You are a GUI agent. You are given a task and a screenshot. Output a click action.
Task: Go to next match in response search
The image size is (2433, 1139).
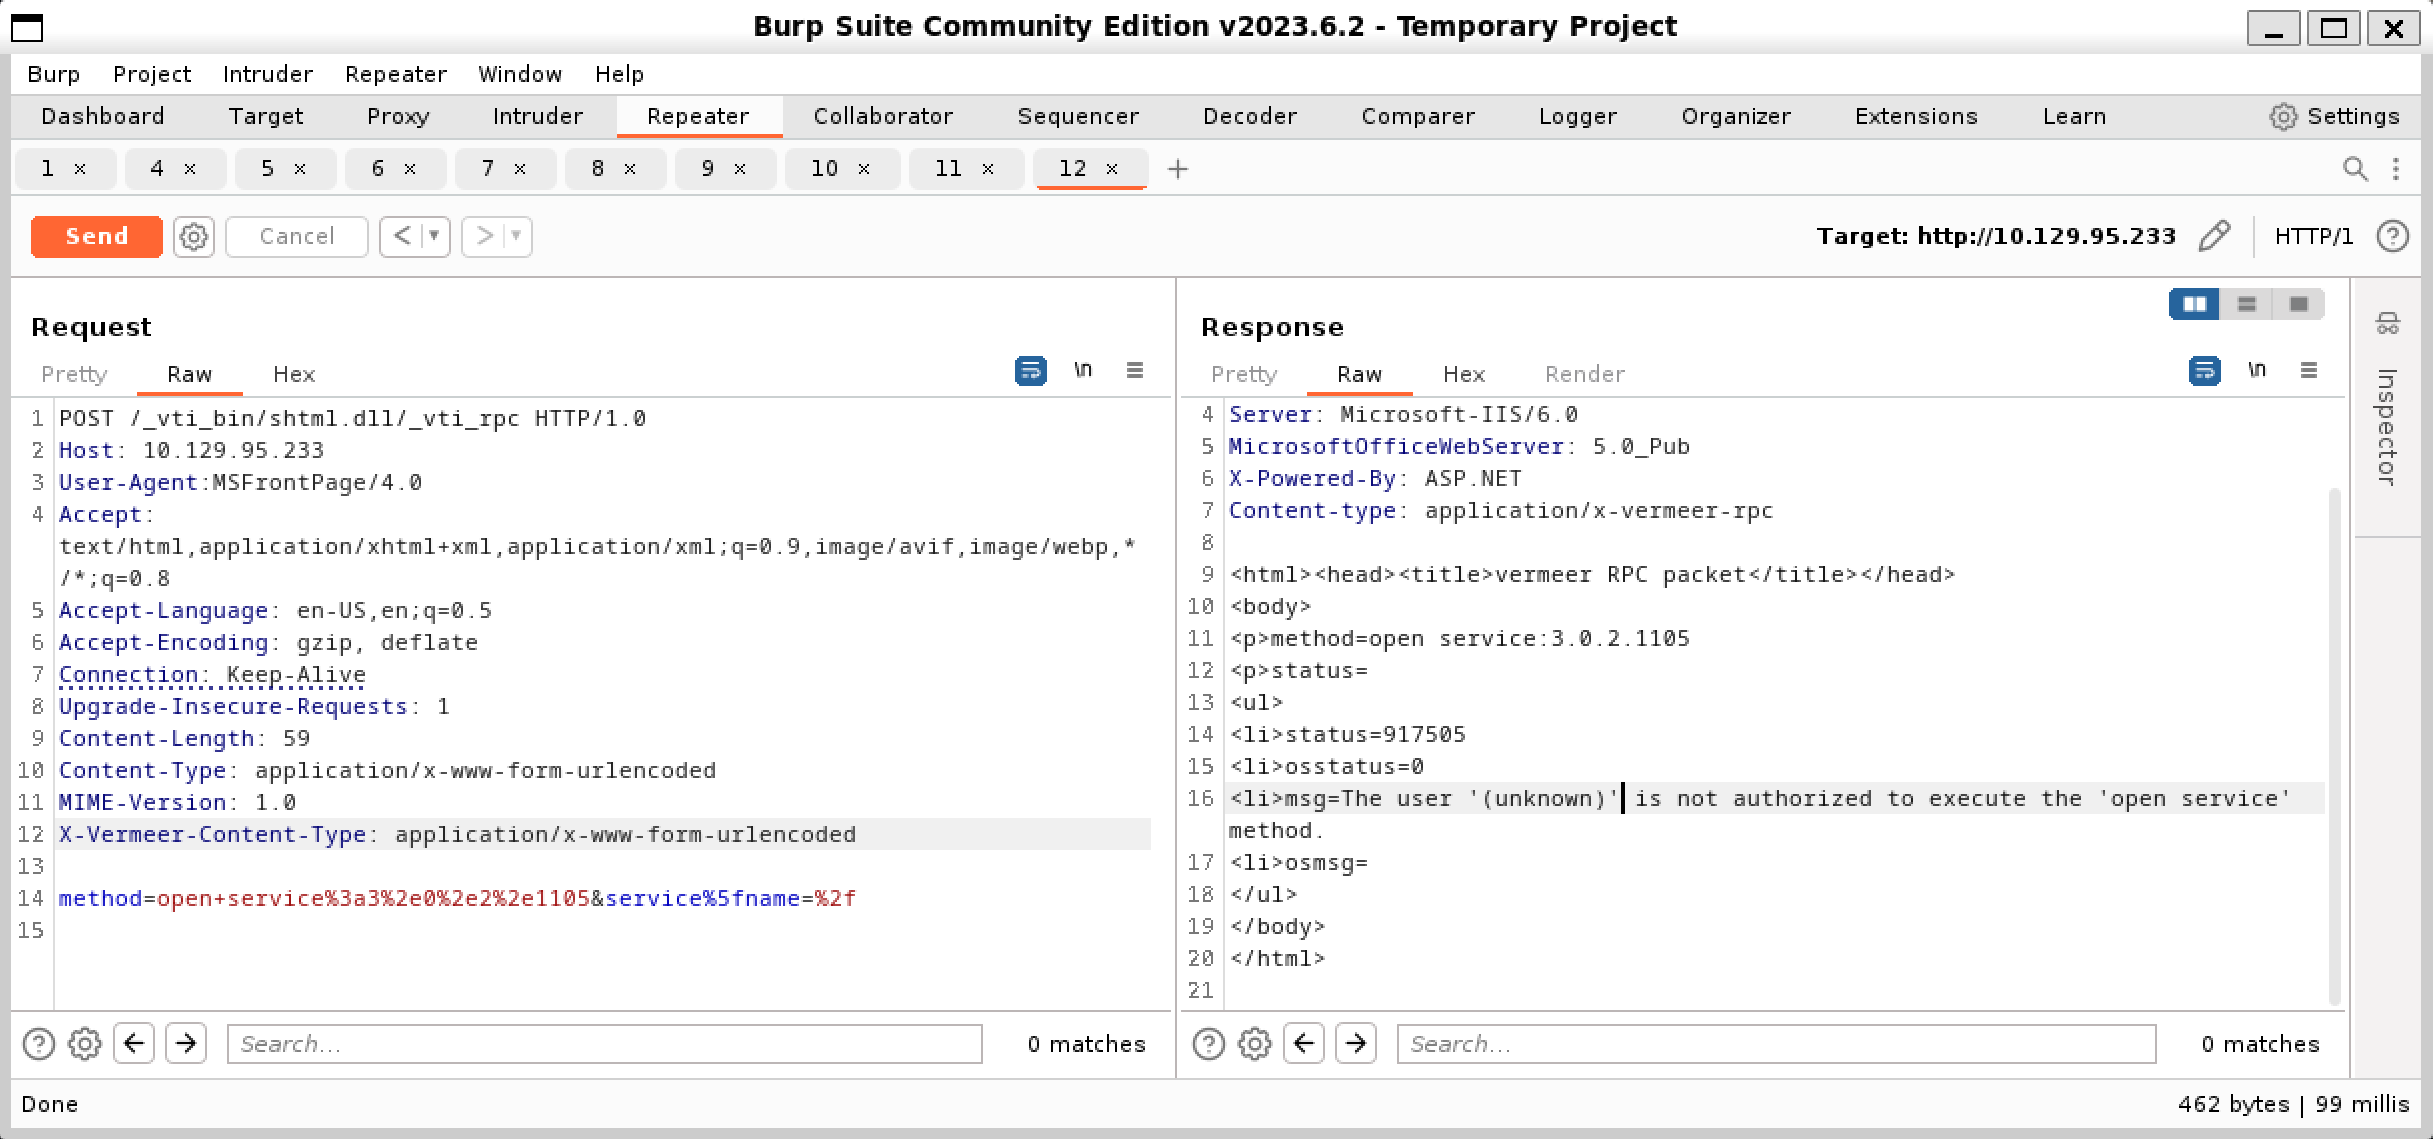tap(1355, 1044)
